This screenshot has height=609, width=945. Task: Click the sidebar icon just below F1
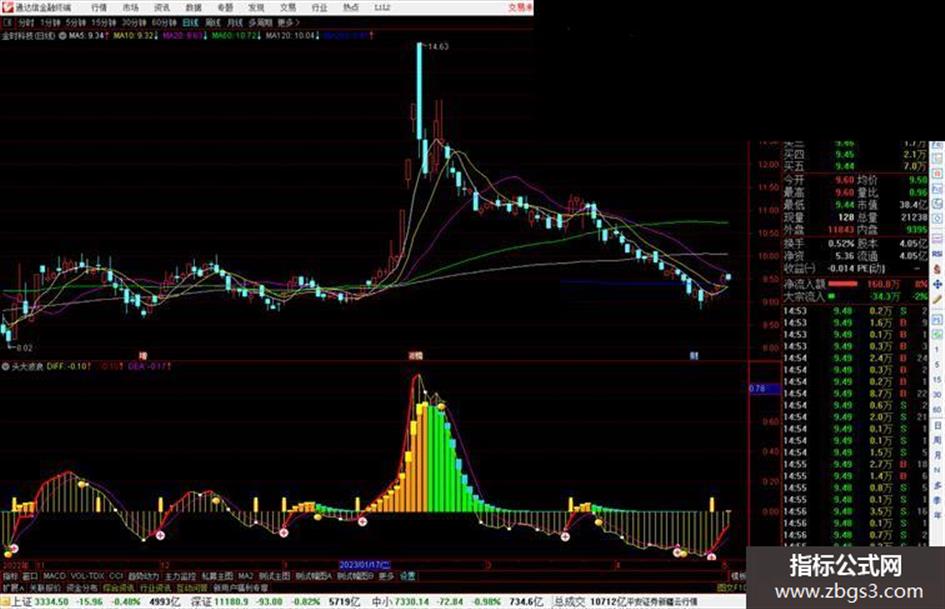pyautogui.click(x=937, y=334)
